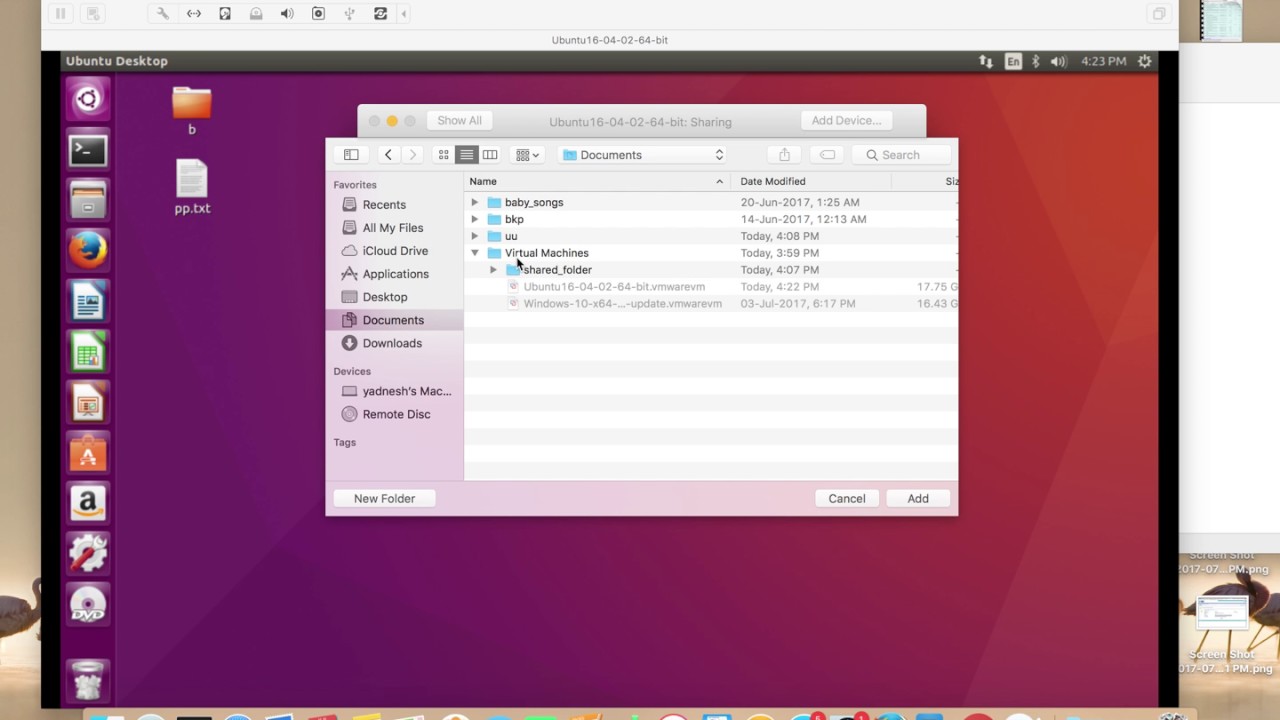The height and width of the screenshot is (720, 1280).
Task: Launch Firefox from Ubuntu launcher
Action: tap(88, 251)
